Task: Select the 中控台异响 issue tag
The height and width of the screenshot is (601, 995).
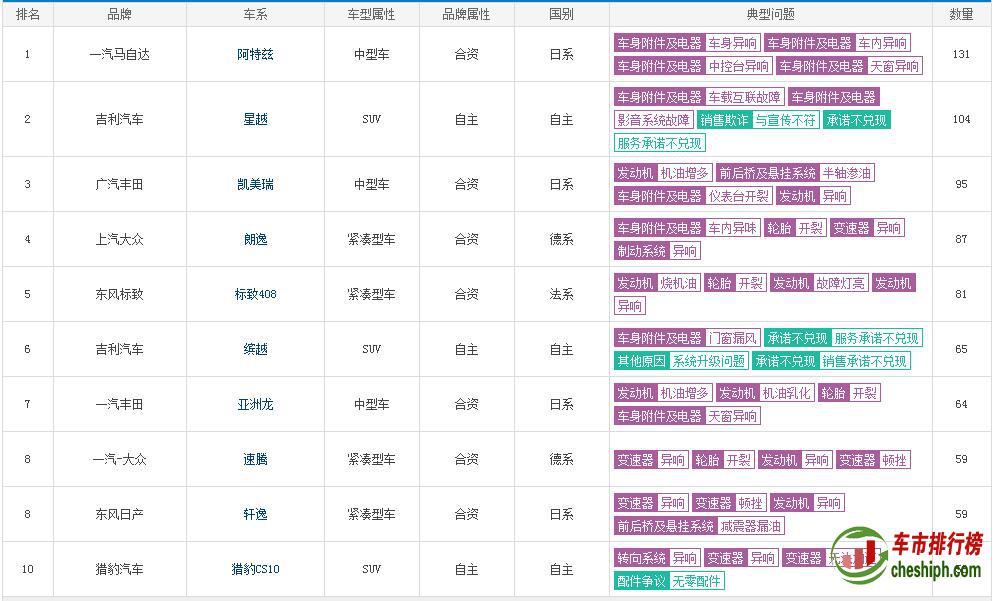Action: [x=739, y=66]
